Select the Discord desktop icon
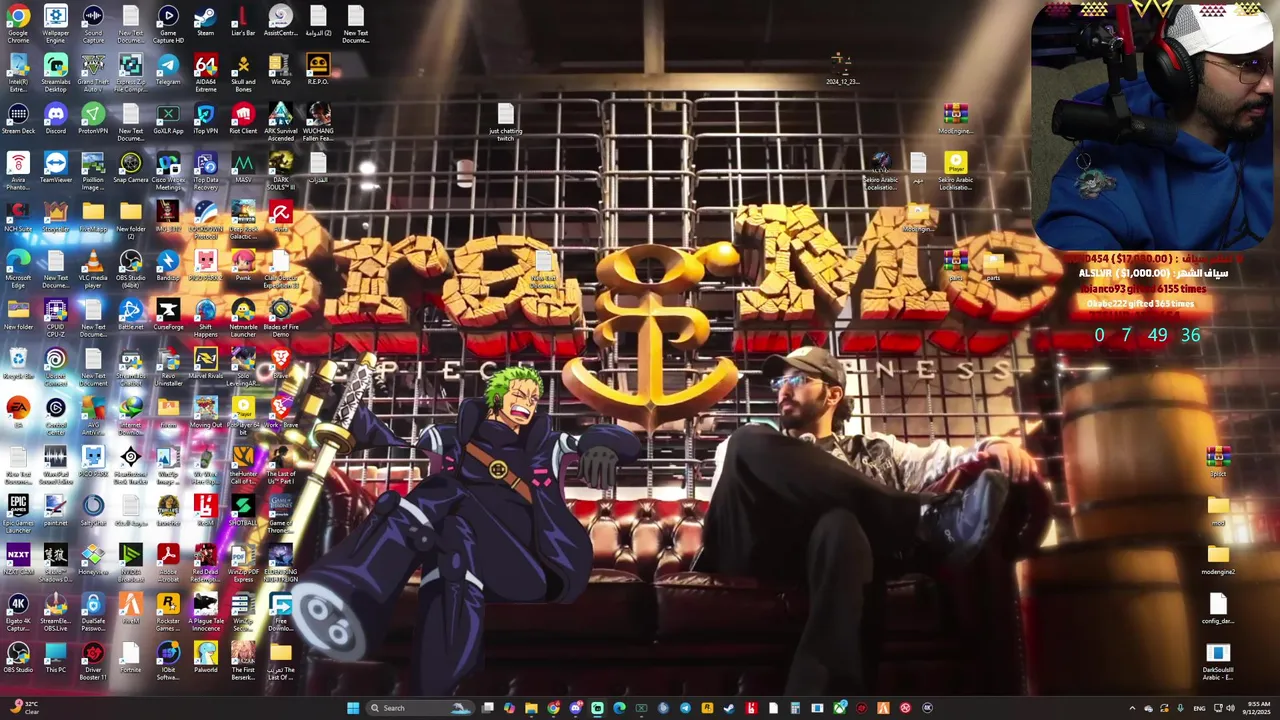The image size is (1280, 720). point(56,120)
